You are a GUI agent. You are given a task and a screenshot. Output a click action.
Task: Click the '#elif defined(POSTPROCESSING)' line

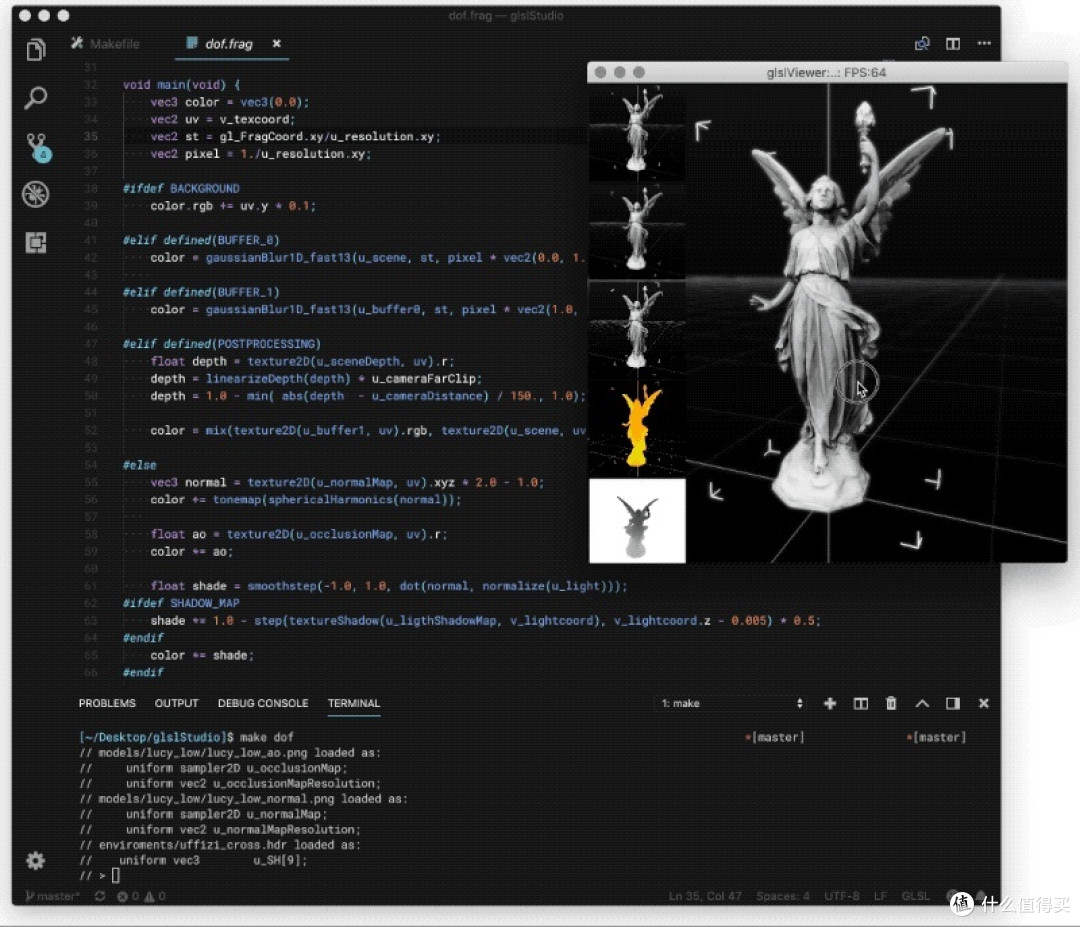222,344
